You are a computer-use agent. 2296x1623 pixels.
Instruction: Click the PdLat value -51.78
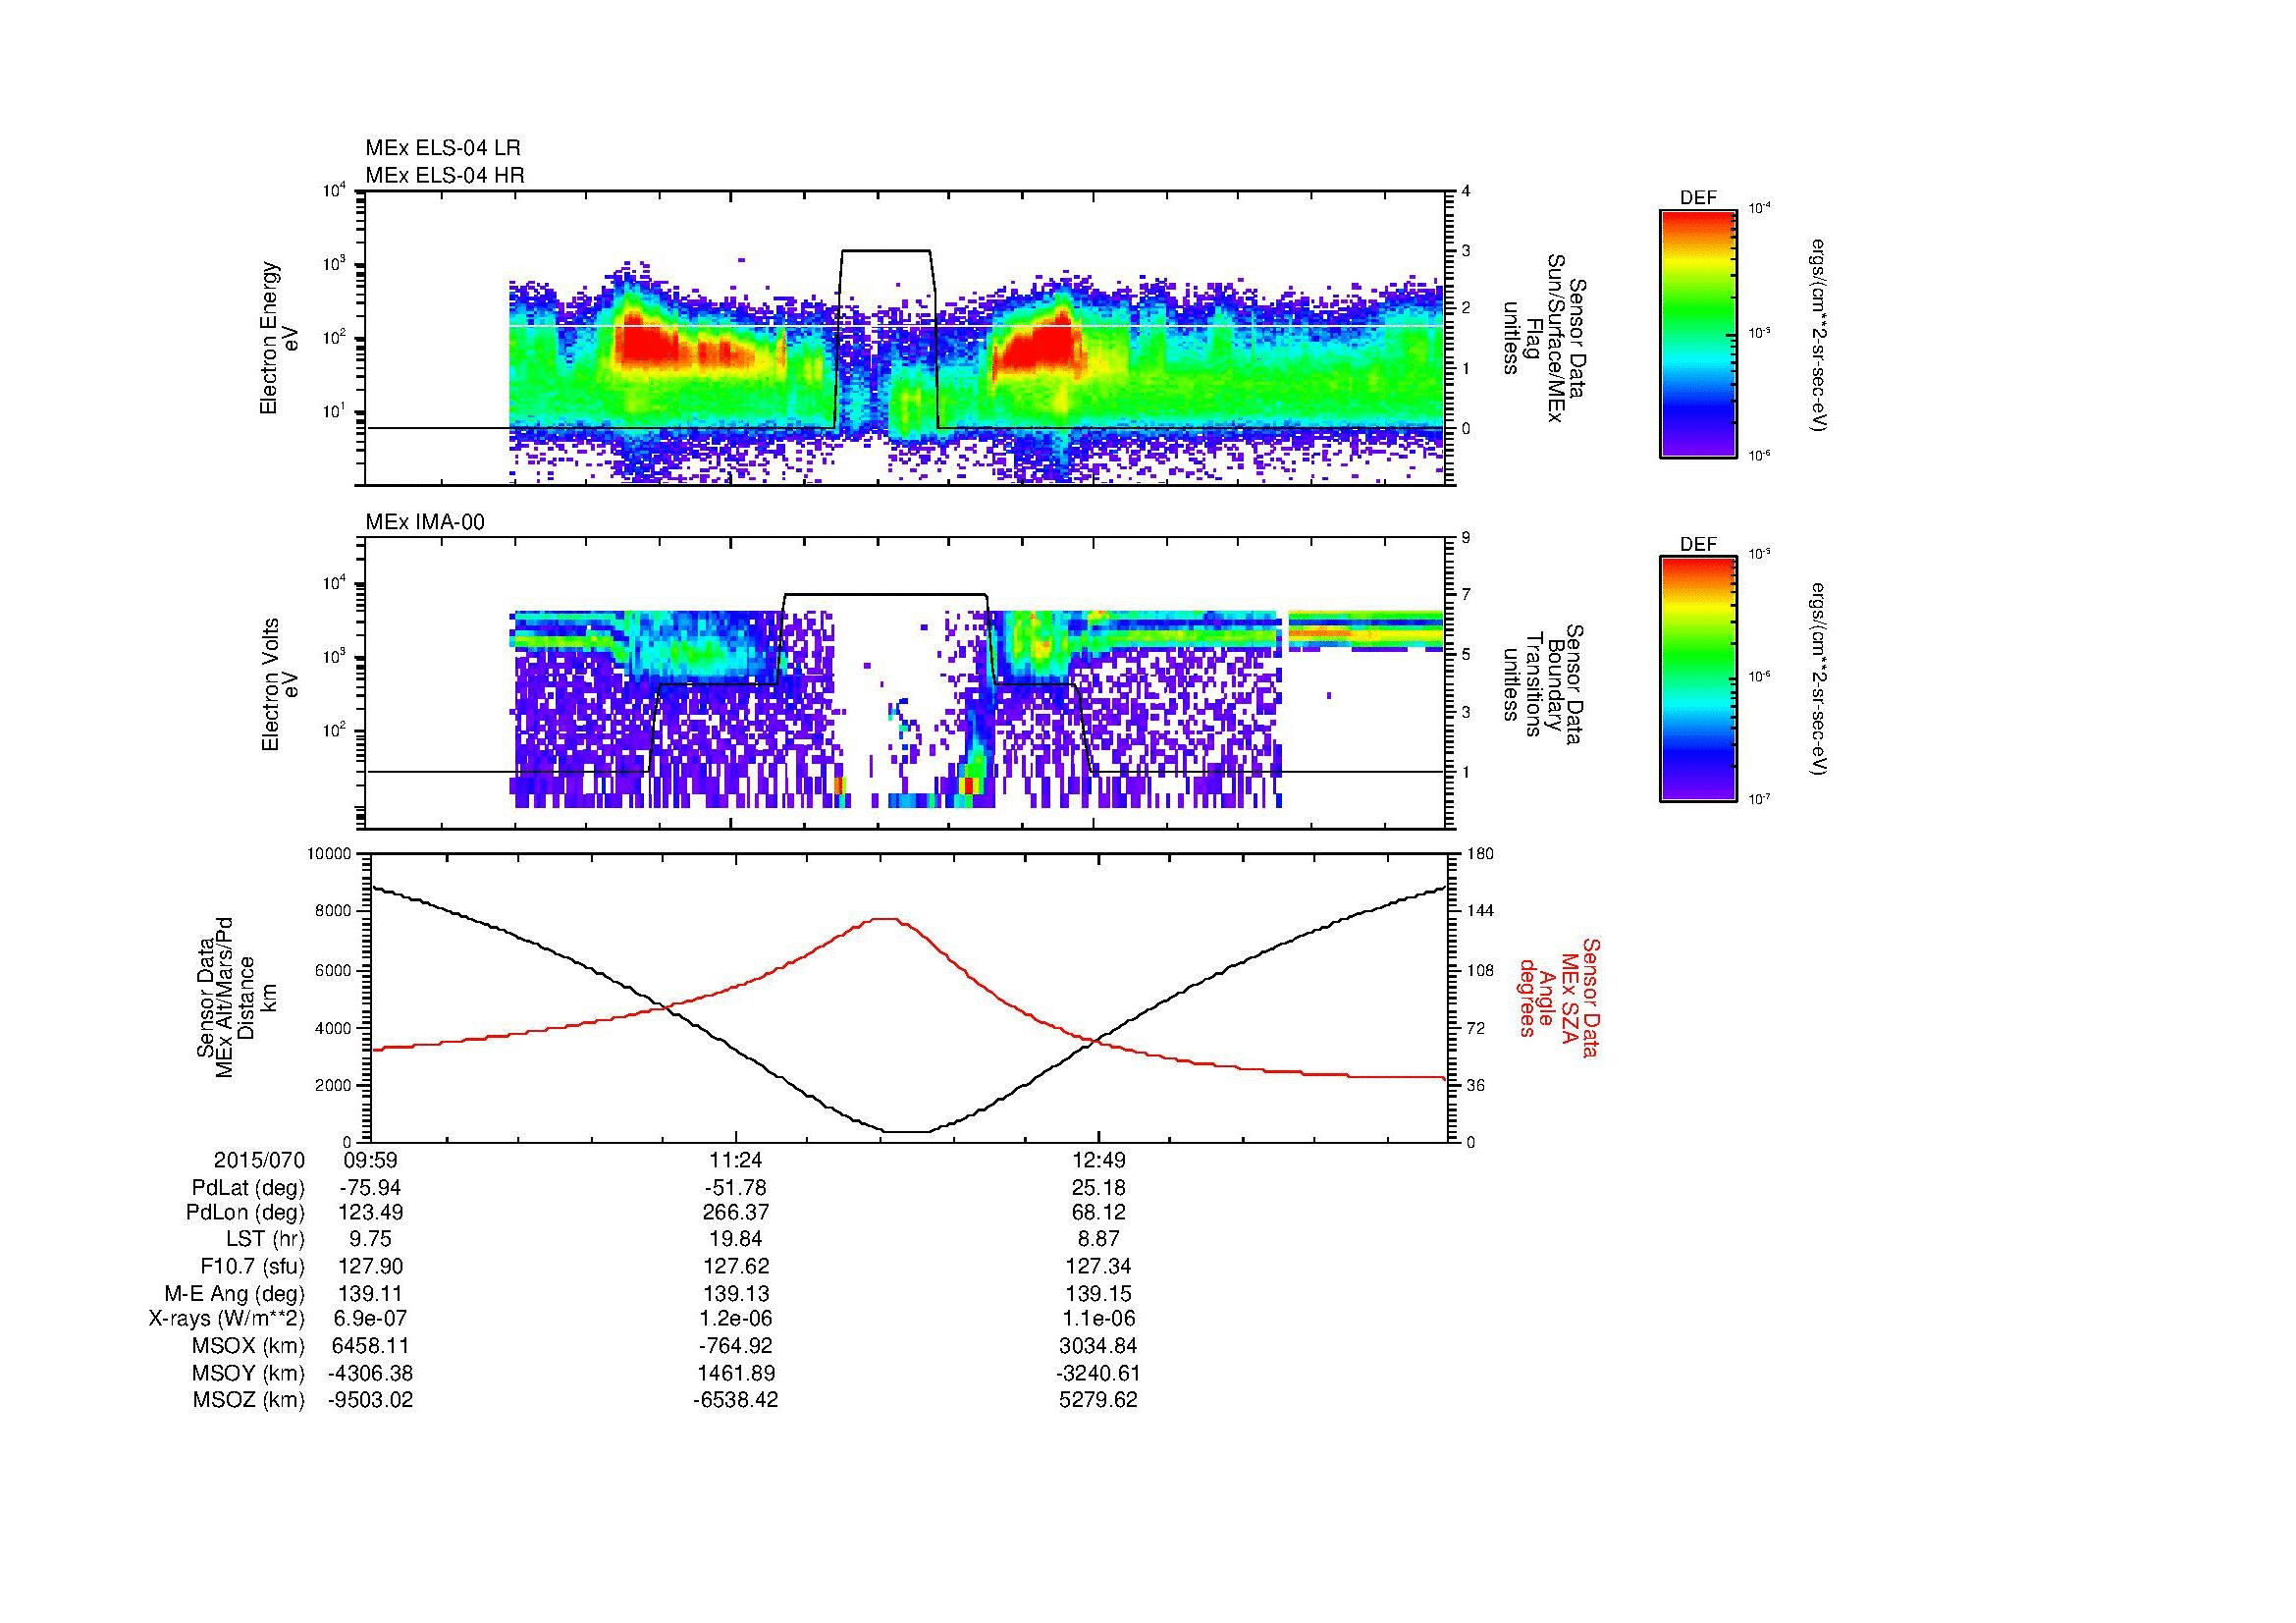pyautogui.click(x=734, y=1188)
